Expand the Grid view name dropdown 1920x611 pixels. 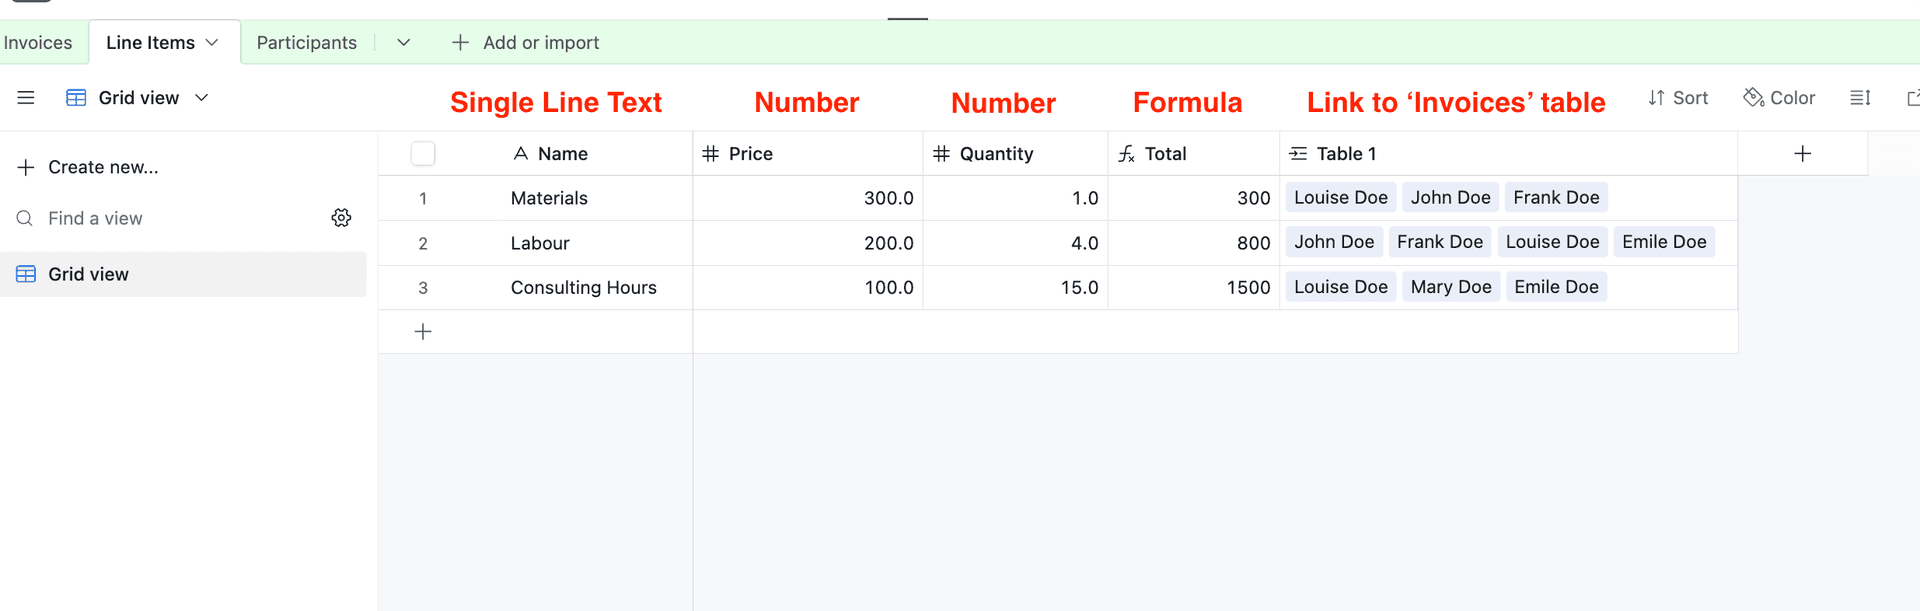coord(201,97)
